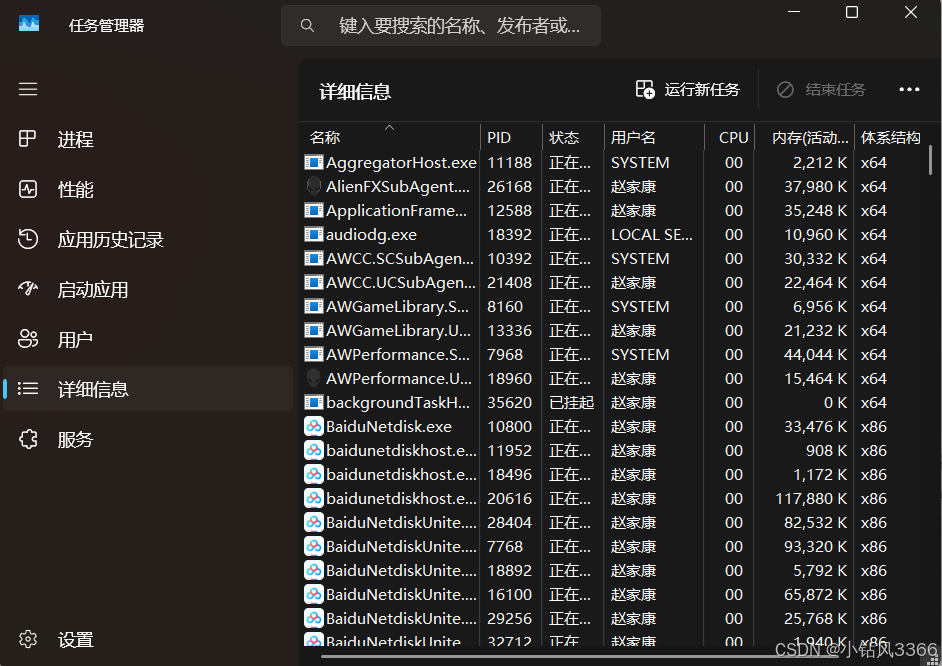Click the 性能 sidebar icon
942x666 pixels.
tap(28, 189)
